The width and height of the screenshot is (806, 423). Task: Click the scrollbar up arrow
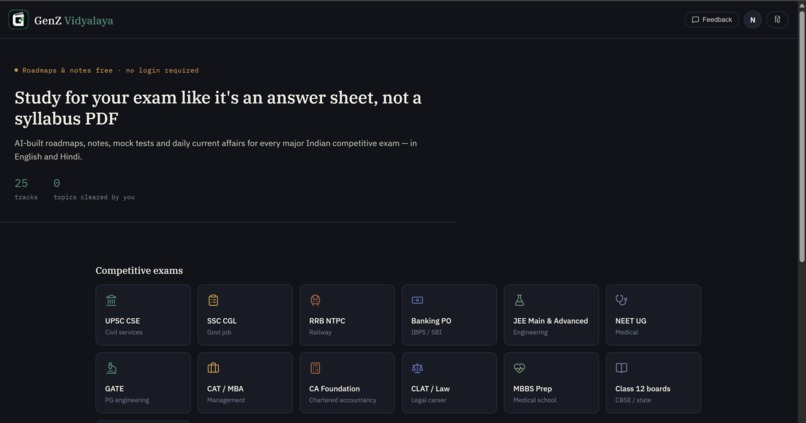801,4
